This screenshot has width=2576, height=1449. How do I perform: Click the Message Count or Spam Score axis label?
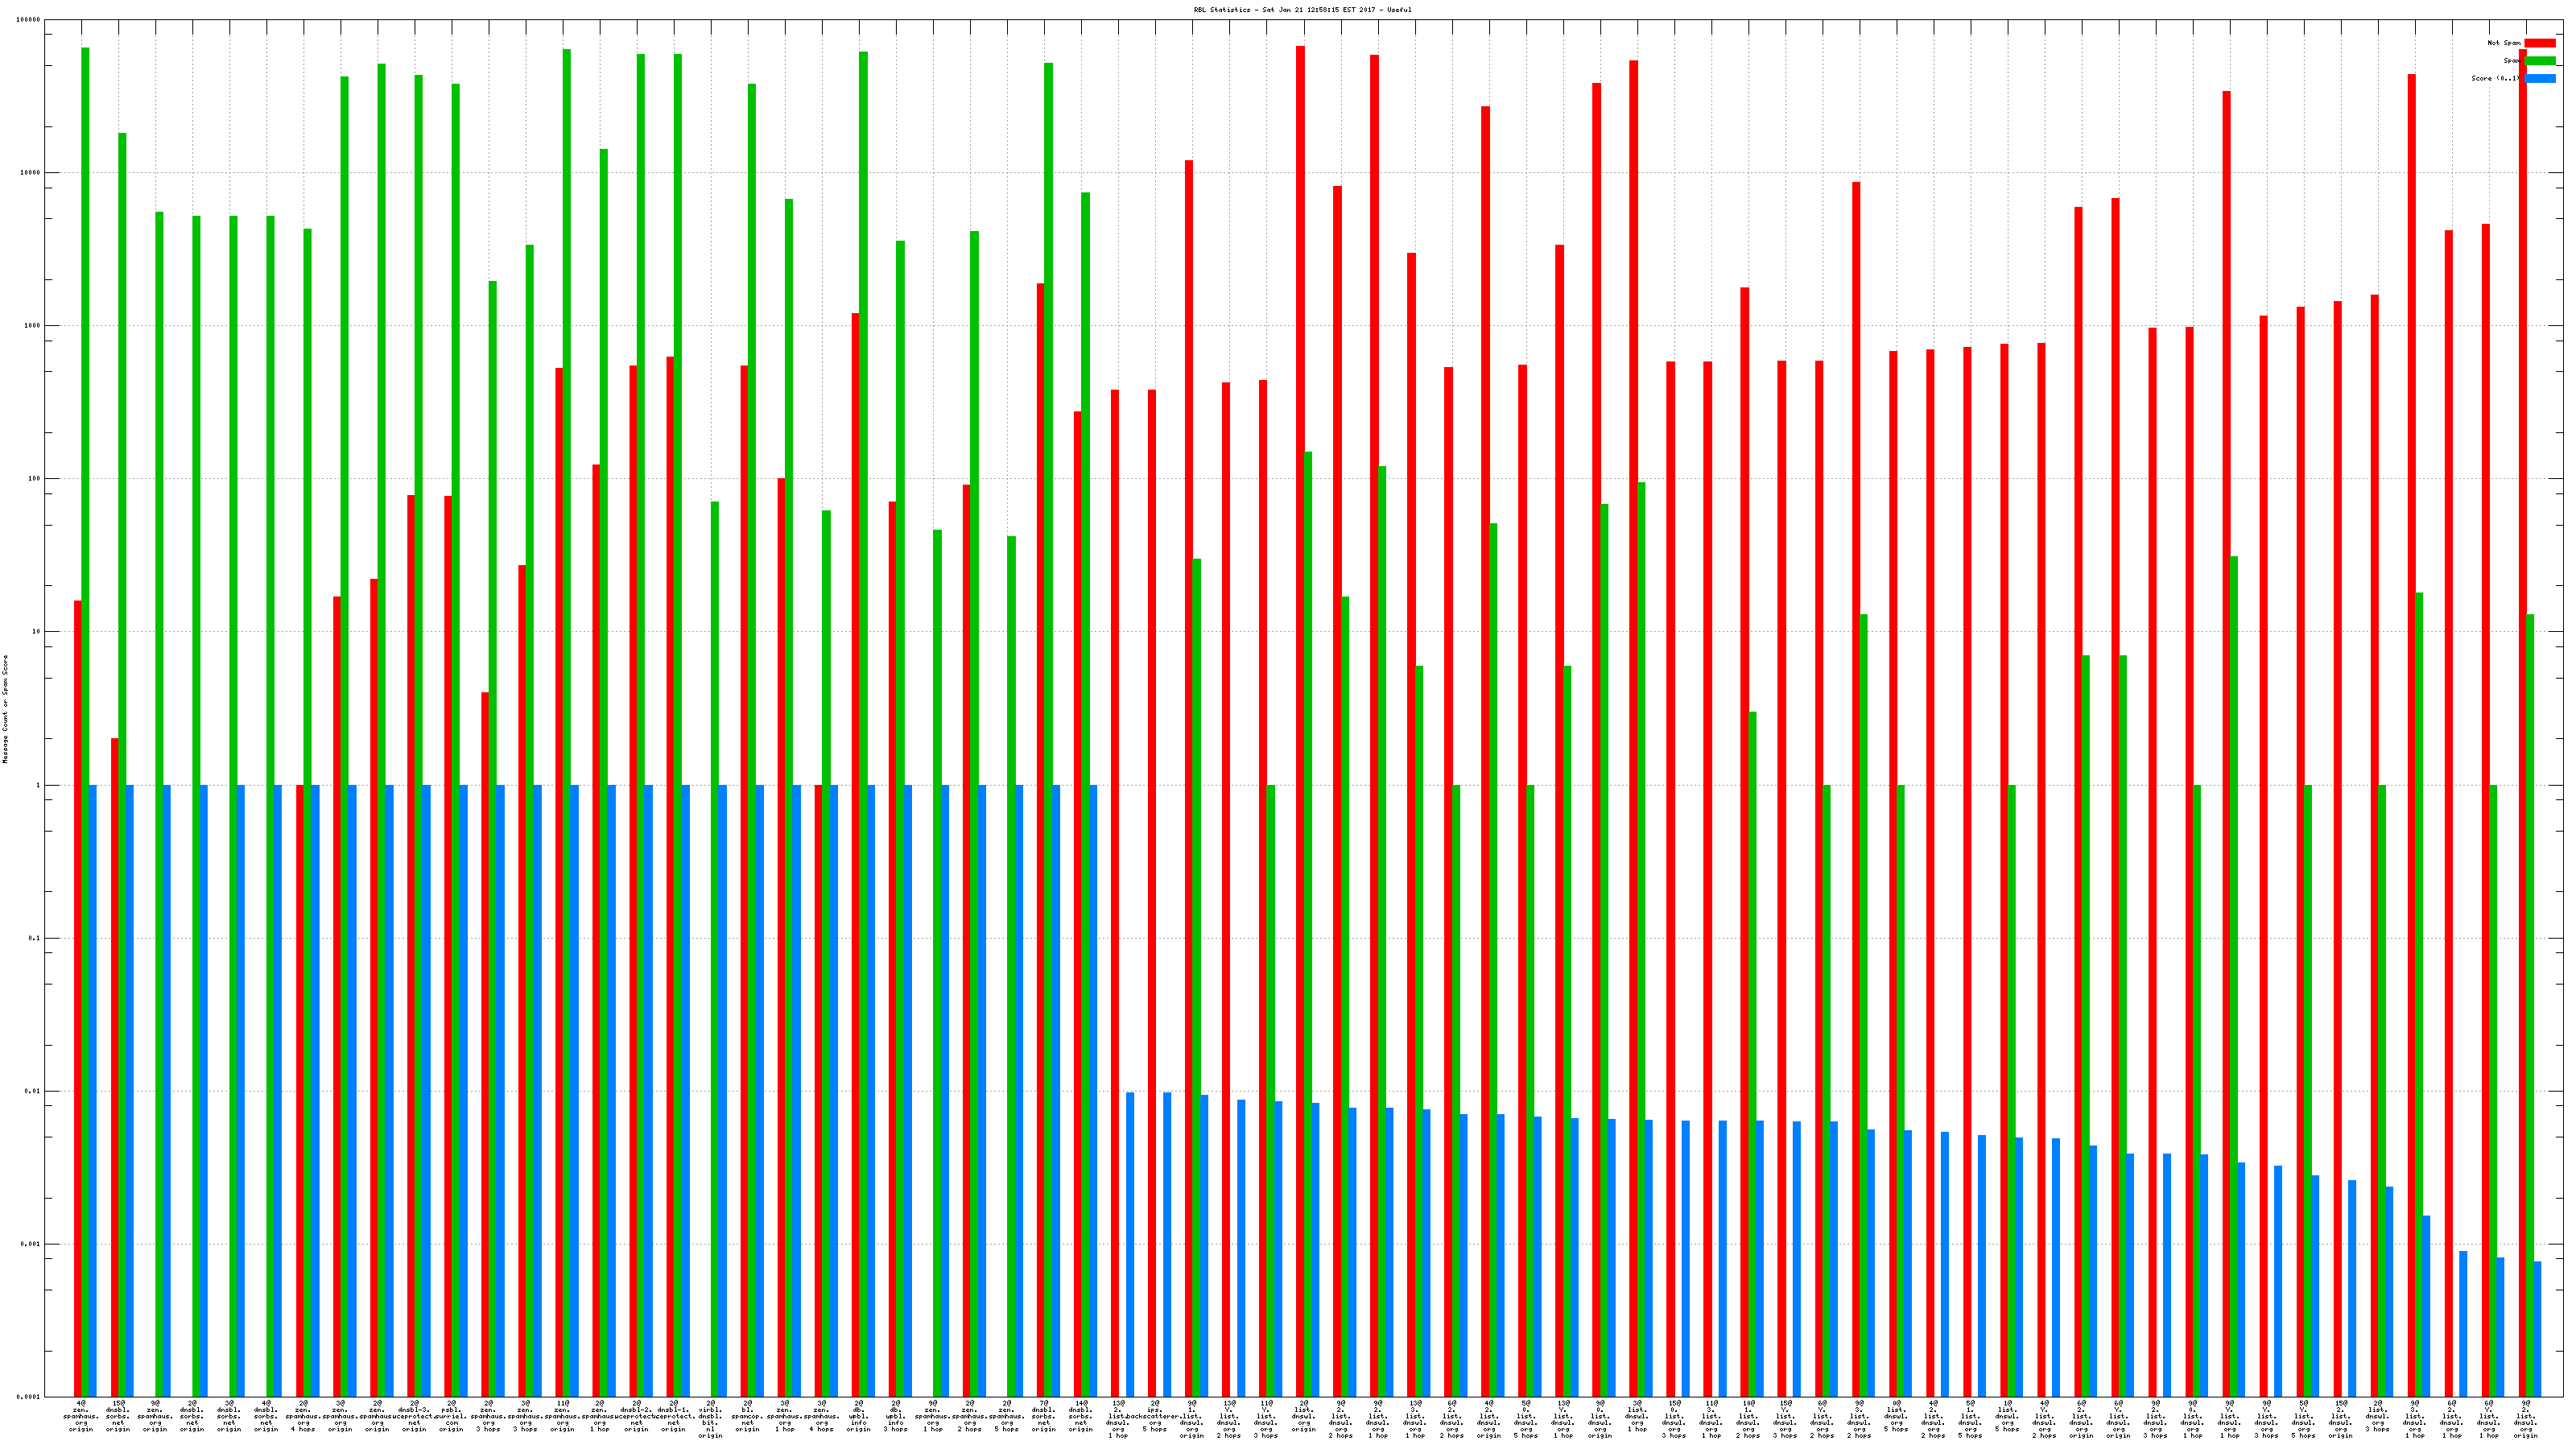coord(5,709)
